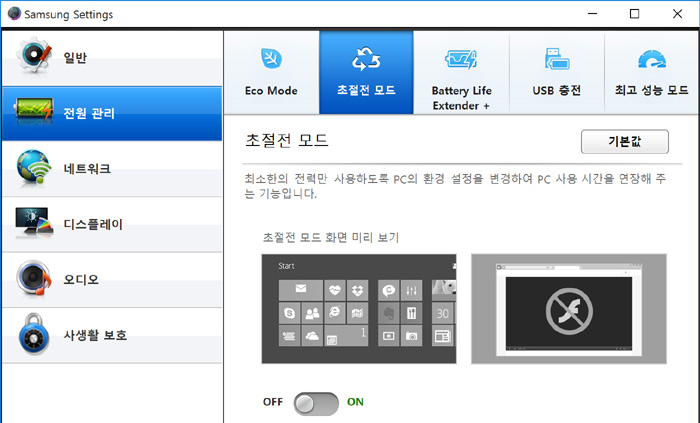Click the Eco Mode leaf icon
The width and height of the screenshot is (700, 423).
click(271, 58)
